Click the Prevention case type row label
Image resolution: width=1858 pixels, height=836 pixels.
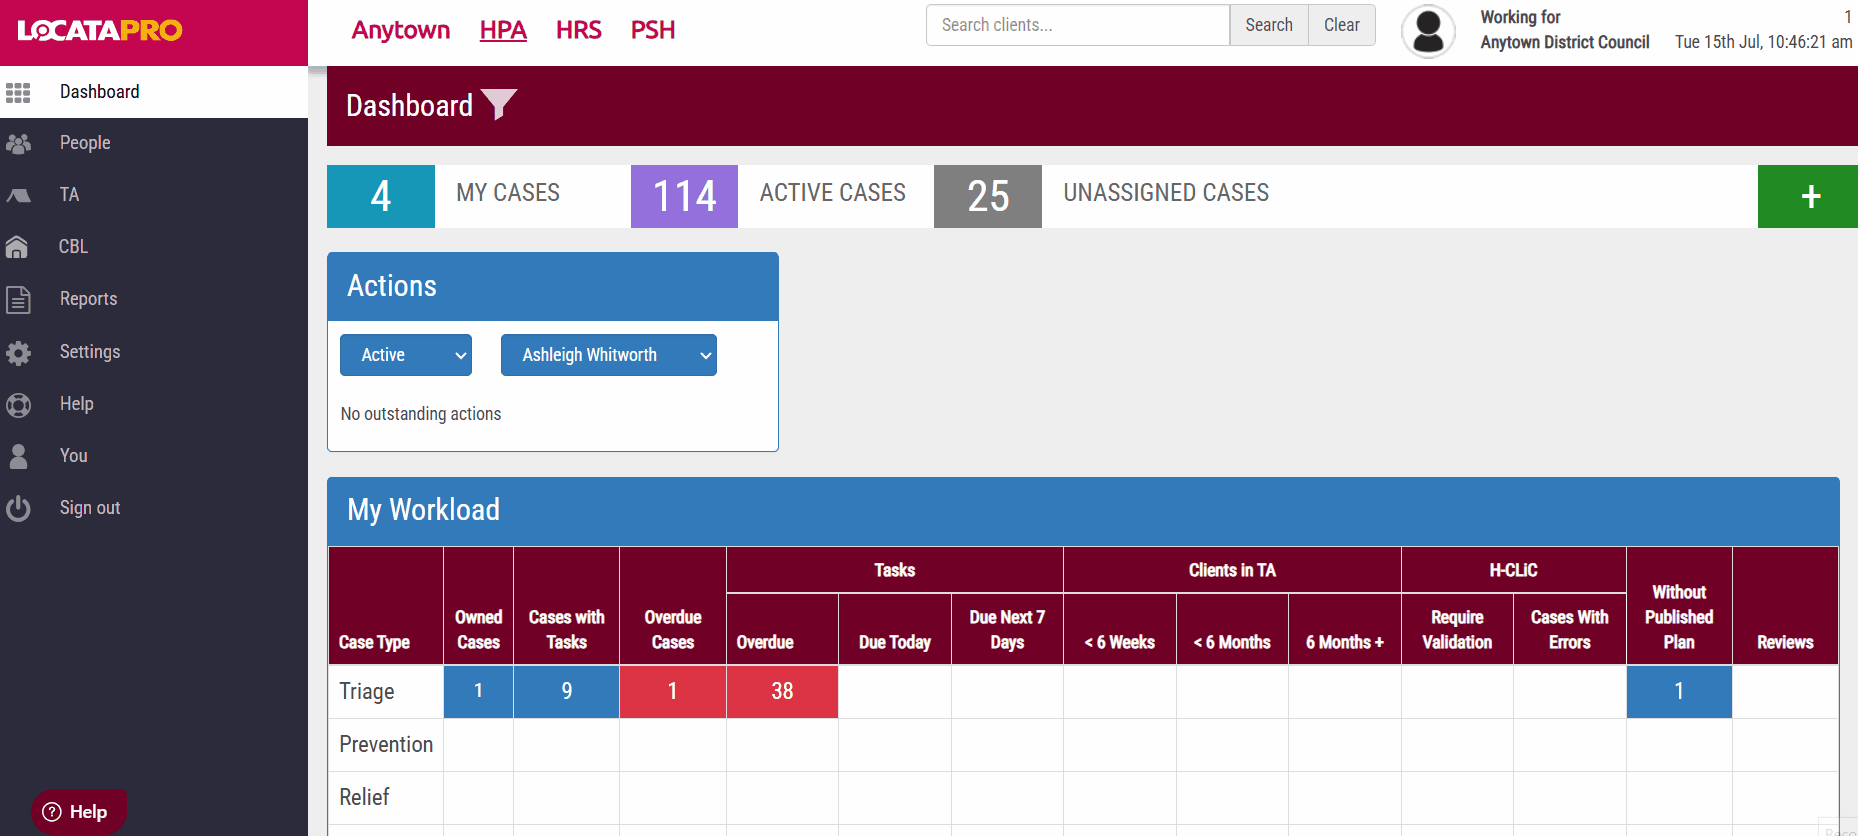tap(386, 744)
